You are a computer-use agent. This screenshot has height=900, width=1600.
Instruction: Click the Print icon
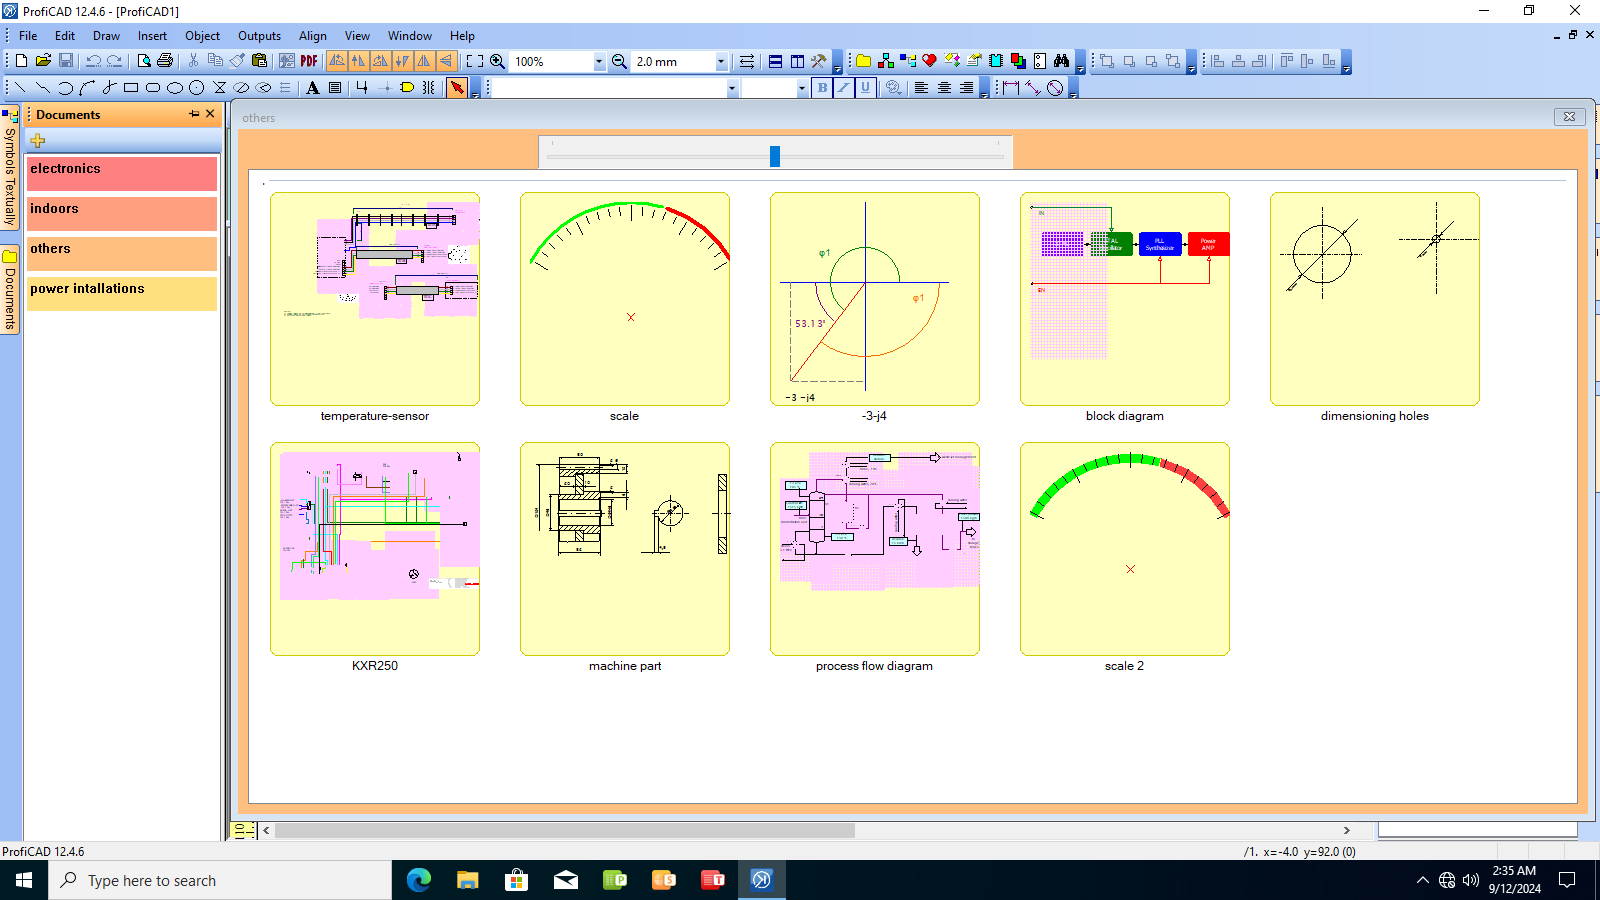(165, 61)
